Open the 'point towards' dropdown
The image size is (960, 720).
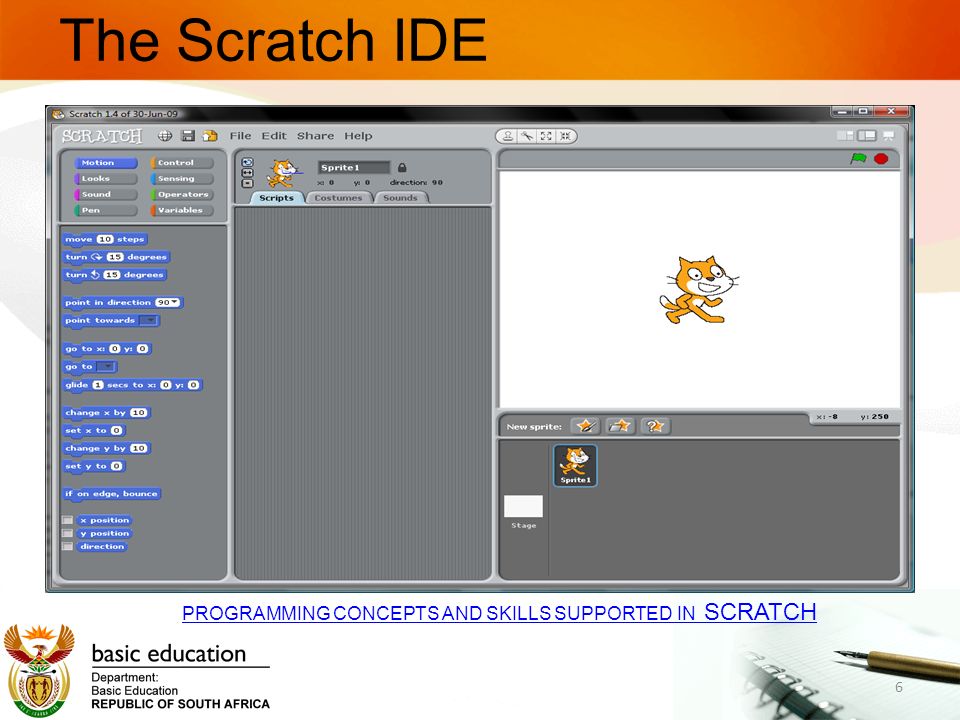(148, 320)
